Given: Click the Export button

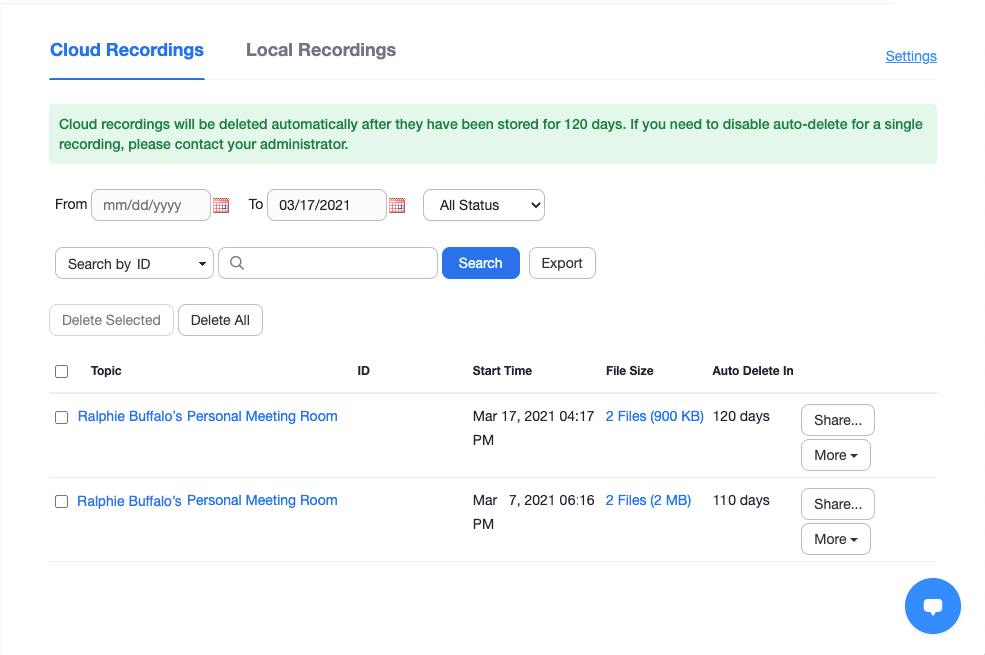Looking at the screenshot, I should click(562, 263).
